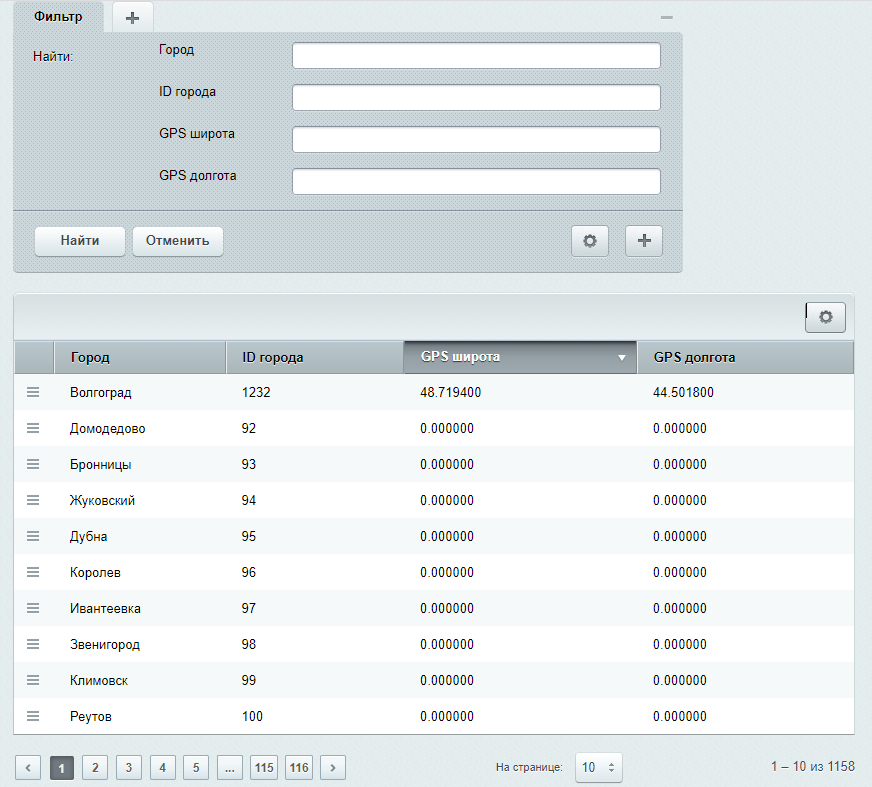The height and width of the screenshot is (787, 872).
Task: Go to the next page arrow
Action: [333, 768]
